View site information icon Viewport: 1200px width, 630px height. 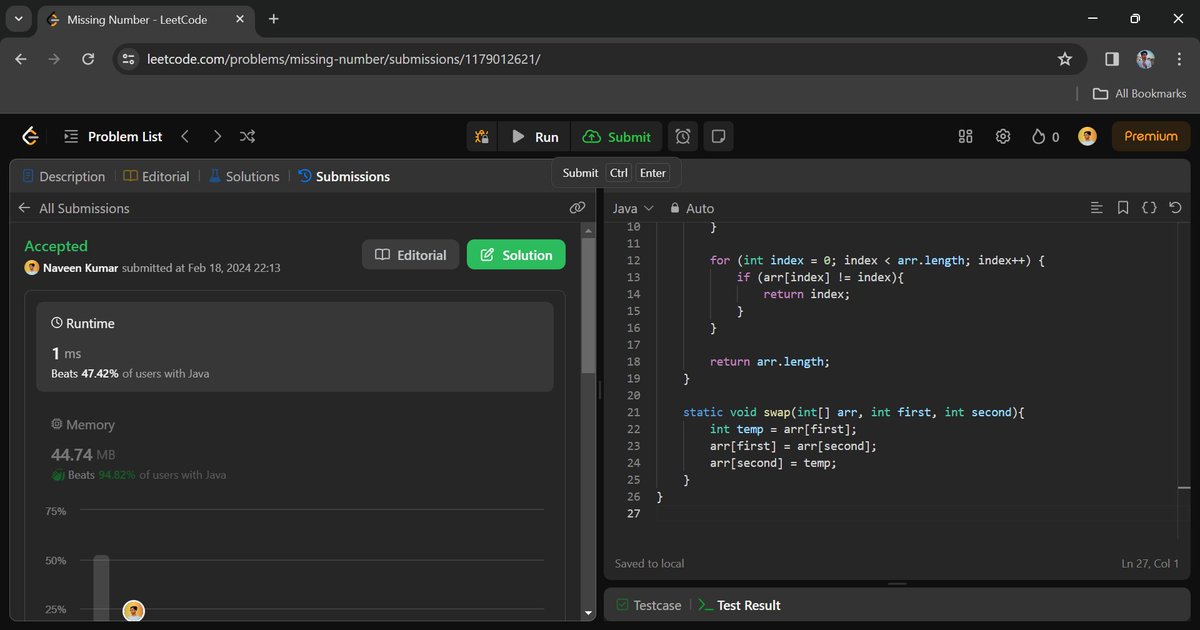128,59
